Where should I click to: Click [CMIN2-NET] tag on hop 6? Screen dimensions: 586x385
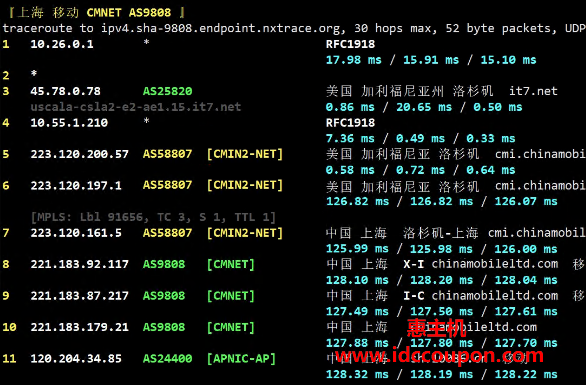(245, 185)
